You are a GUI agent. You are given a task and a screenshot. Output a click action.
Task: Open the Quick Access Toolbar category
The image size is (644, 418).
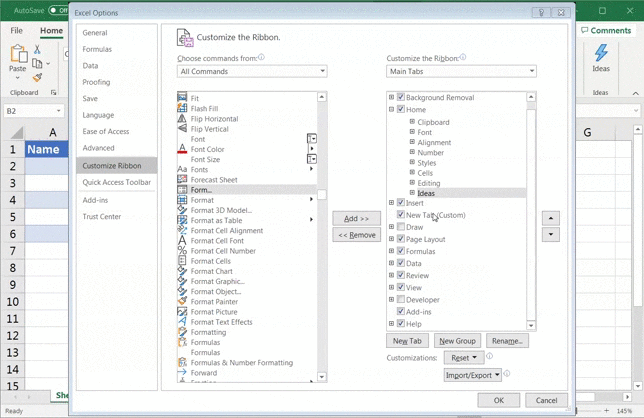(117, 182)
